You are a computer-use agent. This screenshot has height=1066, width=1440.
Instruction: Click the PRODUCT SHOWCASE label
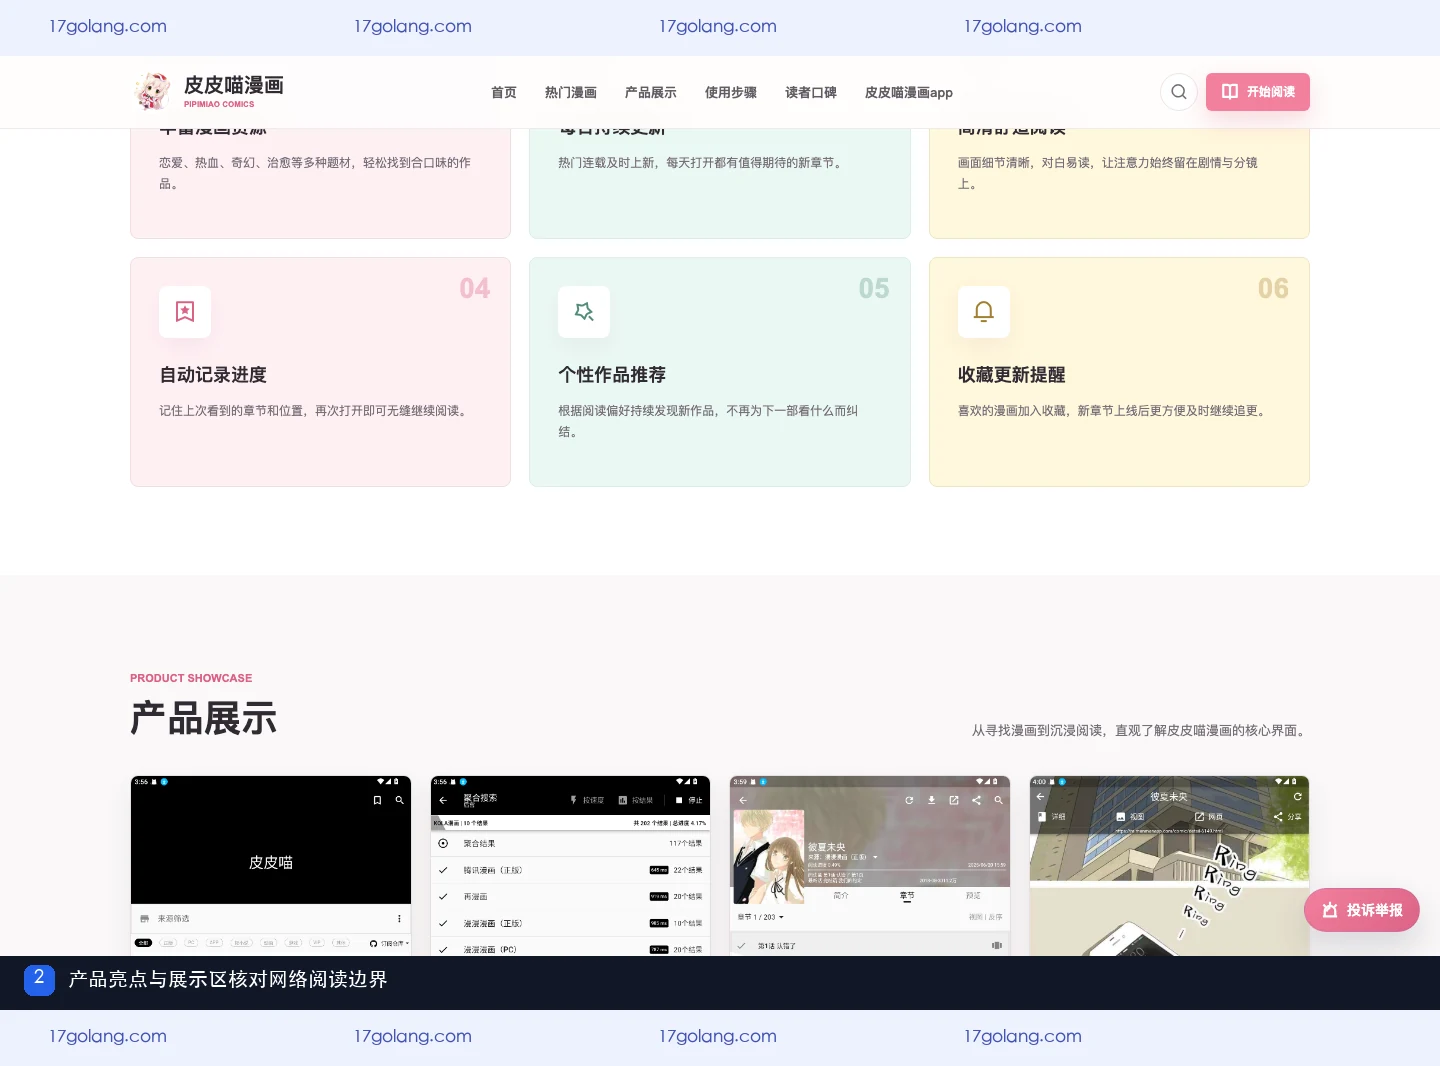(191, 678)
